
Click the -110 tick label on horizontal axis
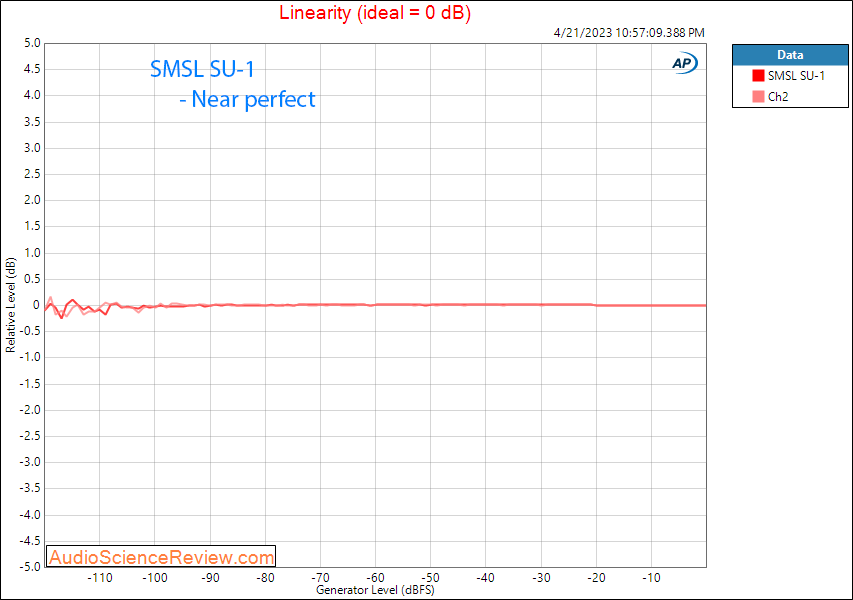(x=100, y=578)
